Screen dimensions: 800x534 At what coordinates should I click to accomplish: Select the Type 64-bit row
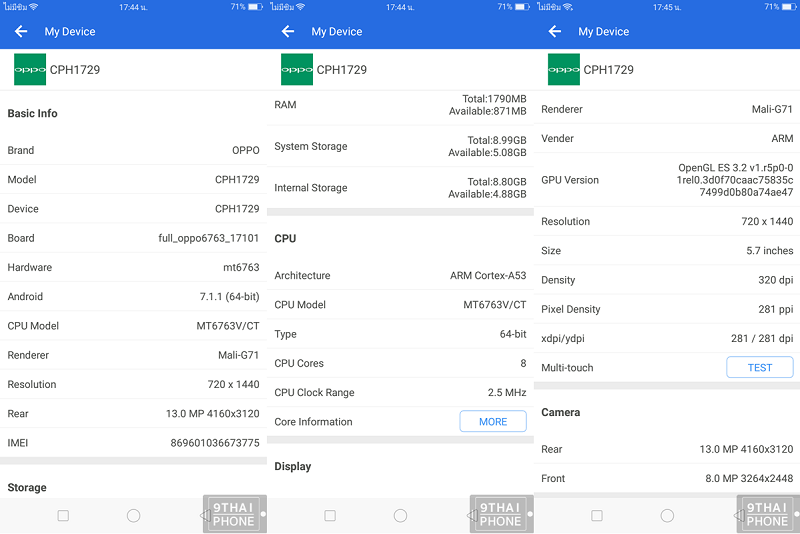[x=400, y=334]
